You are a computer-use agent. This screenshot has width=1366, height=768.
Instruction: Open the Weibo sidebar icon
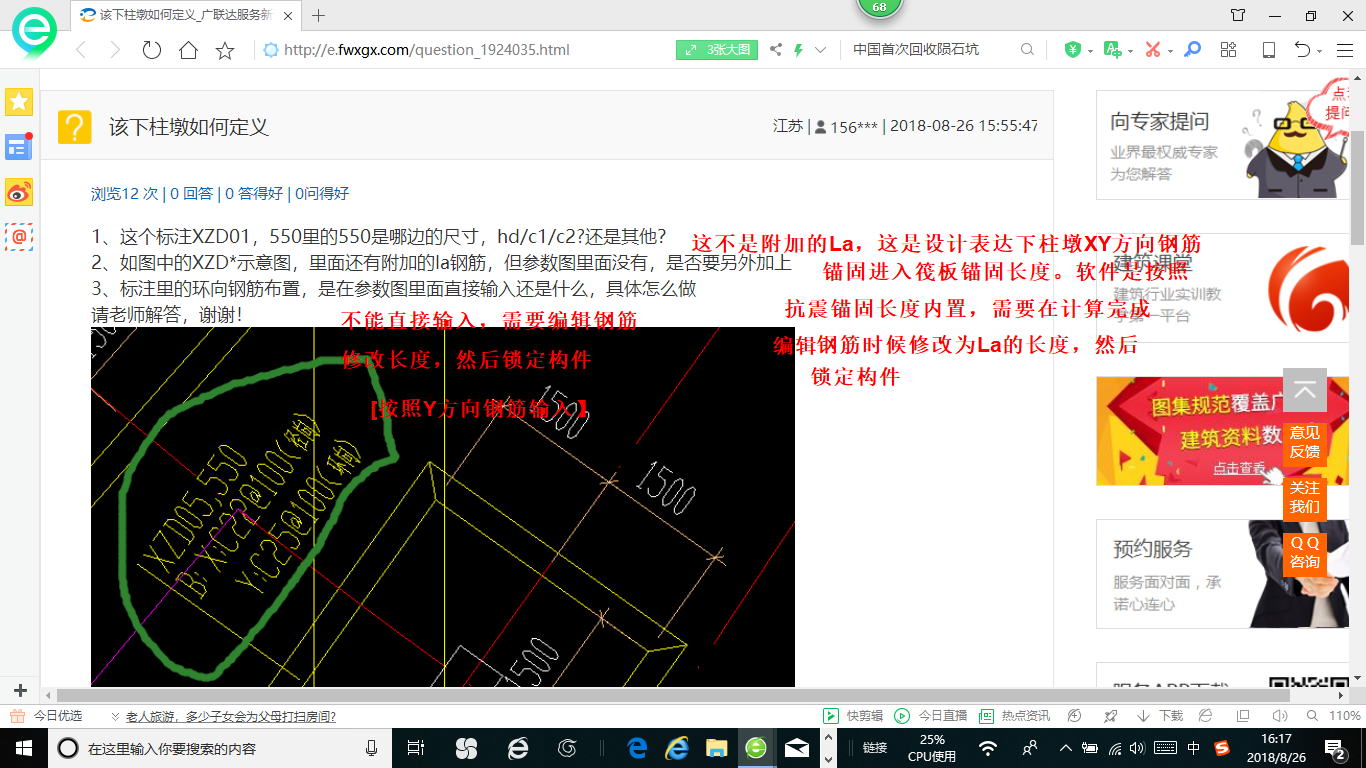pyautogui.click(x=19, y=192)
